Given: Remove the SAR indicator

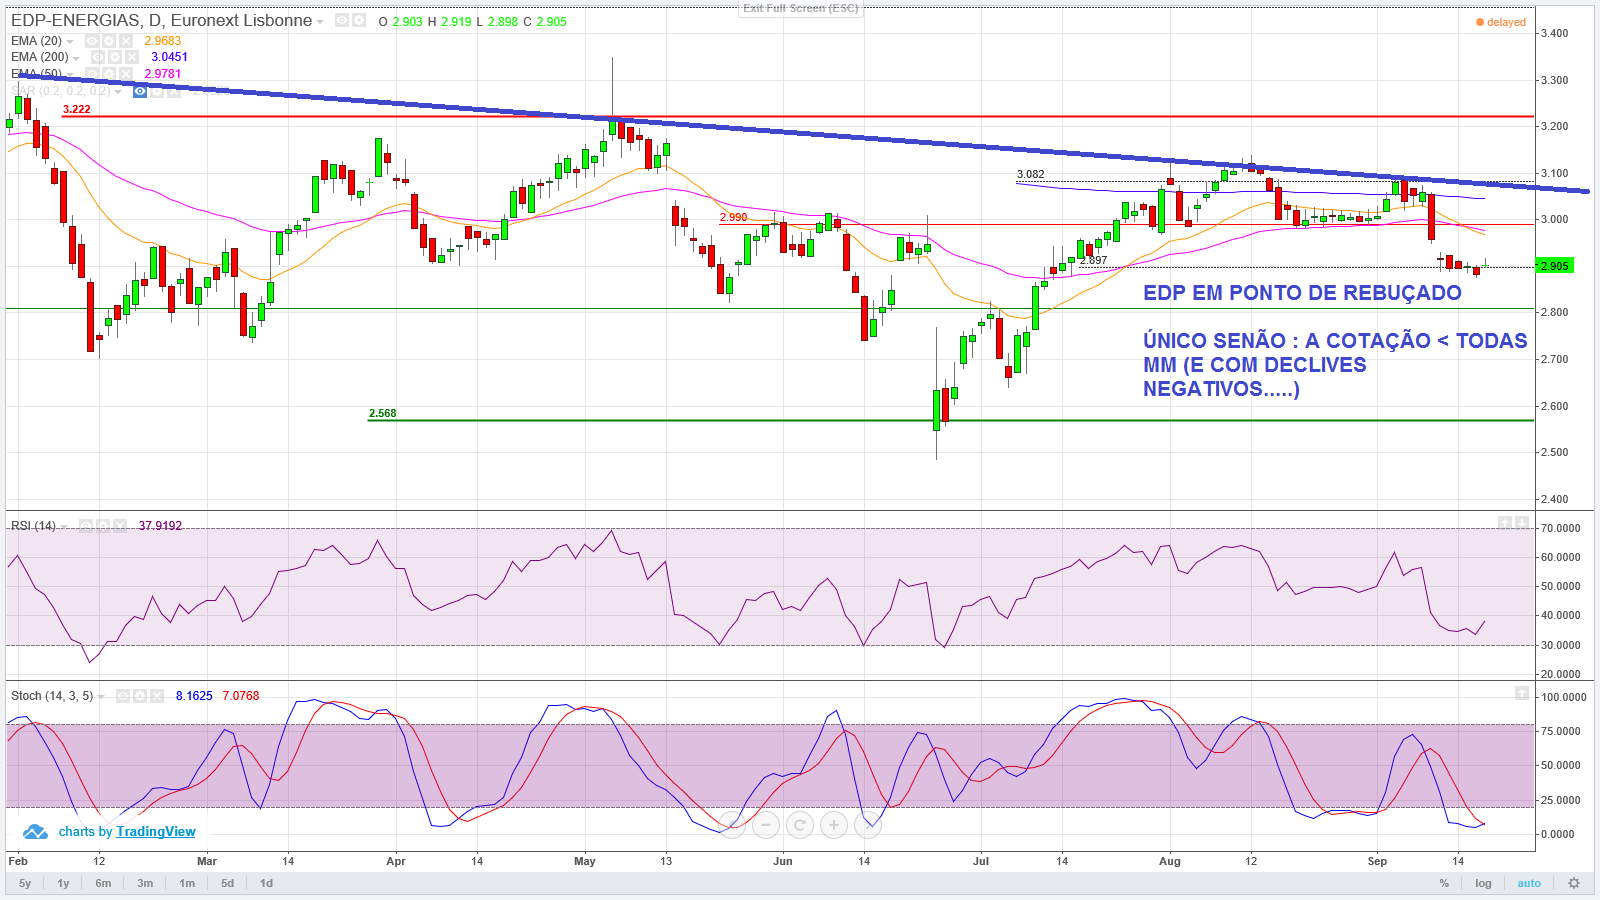Looking at the screenshot, I should (x=174, y=91).
